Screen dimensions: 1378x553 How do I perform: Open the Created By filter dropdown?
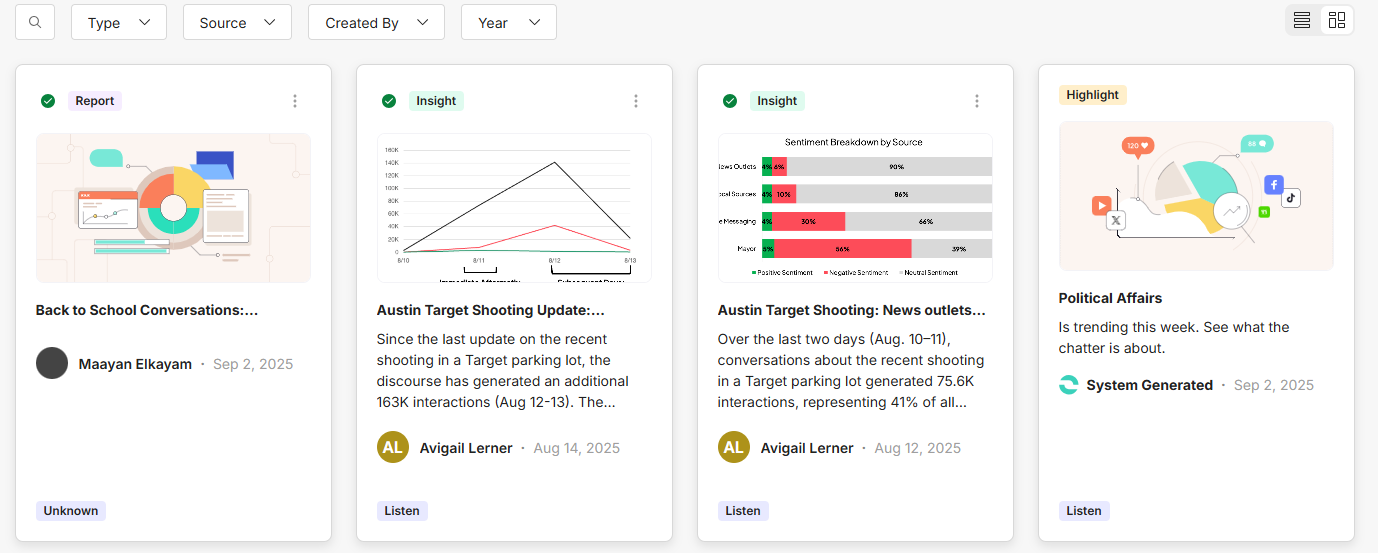tap(376, 22)
